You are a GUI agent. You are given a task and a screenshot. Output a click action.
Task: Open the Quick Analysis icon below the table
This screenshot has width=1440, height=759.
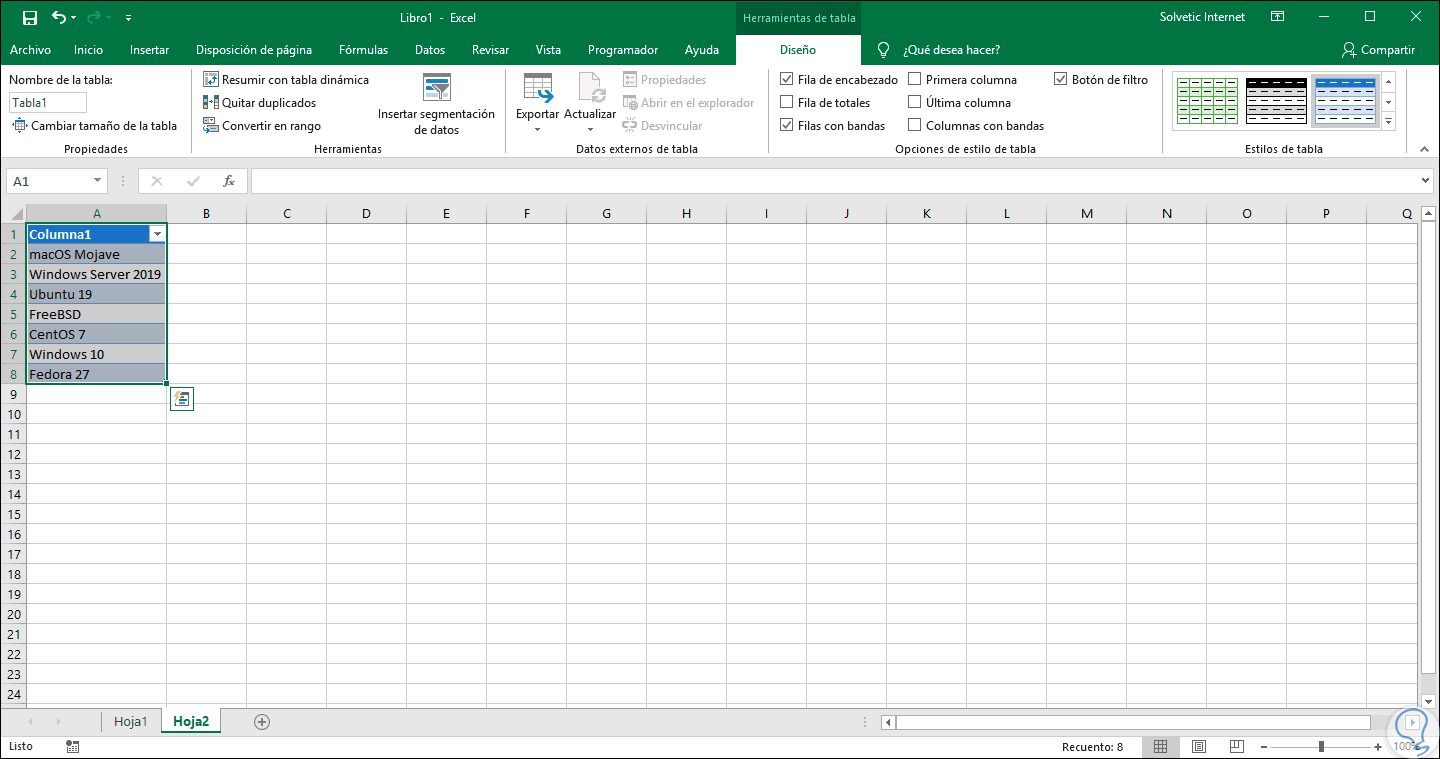pos(181,398)
